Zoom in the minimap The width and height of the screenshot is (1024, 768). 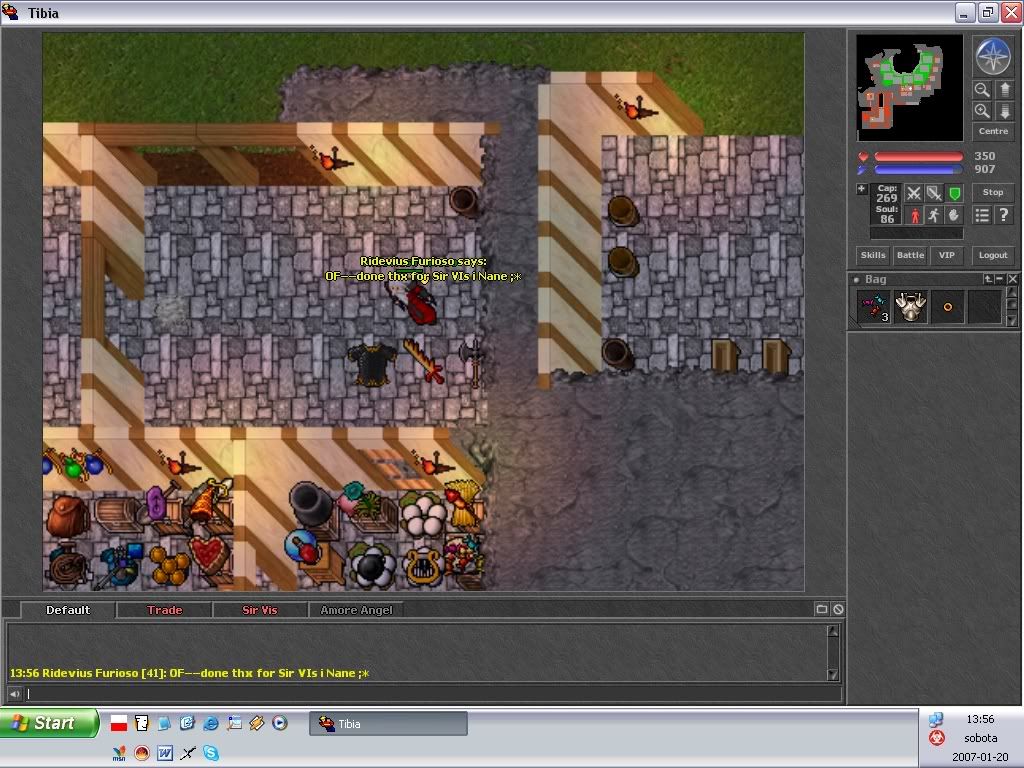coord(982,111)
